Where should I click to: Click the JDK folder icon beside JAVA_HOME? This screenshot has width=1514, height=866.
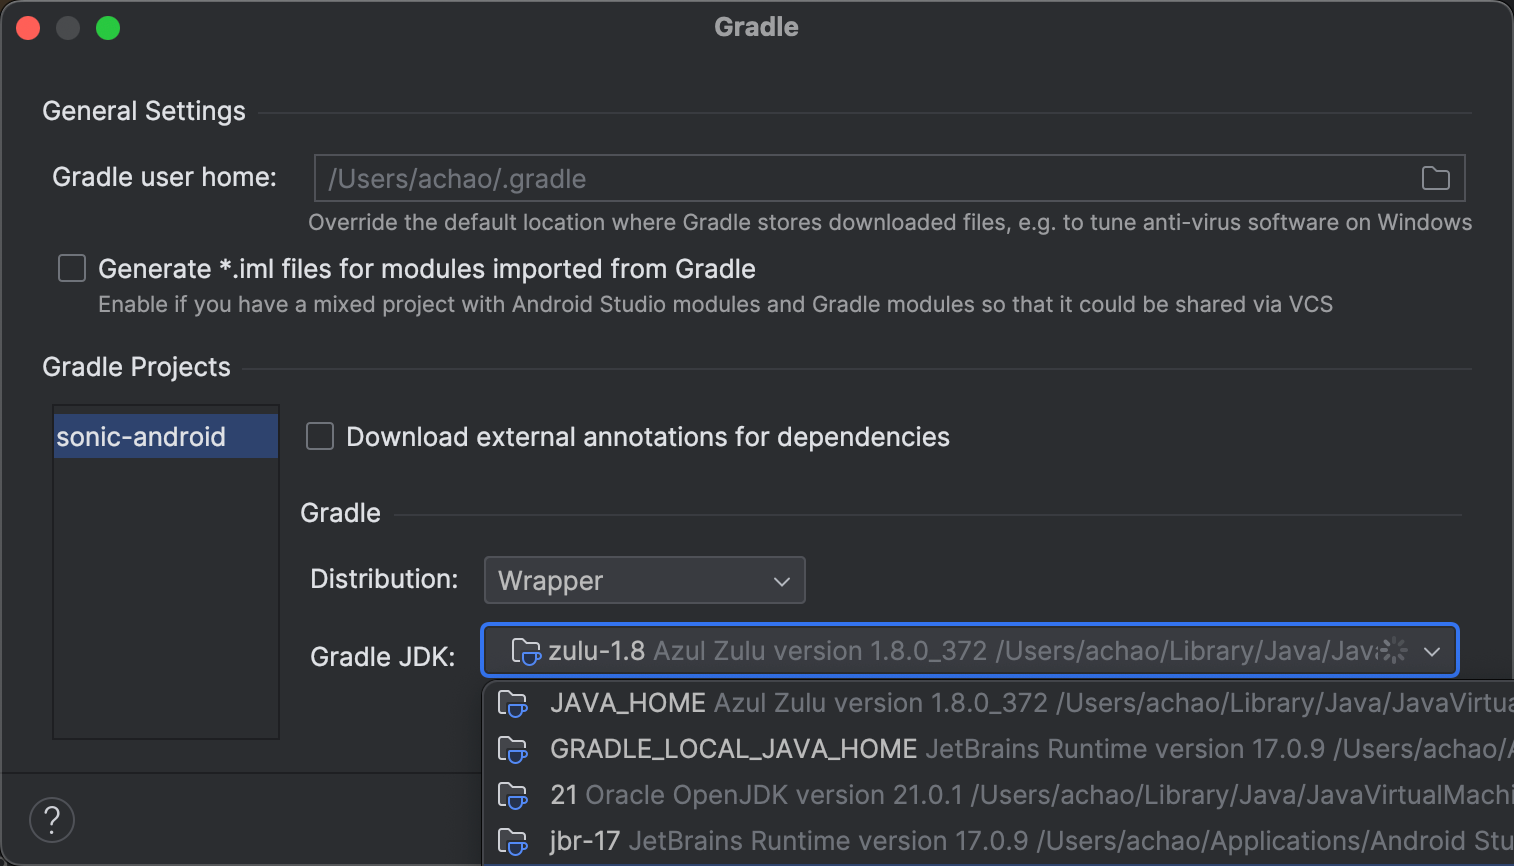tap(513, 704)
